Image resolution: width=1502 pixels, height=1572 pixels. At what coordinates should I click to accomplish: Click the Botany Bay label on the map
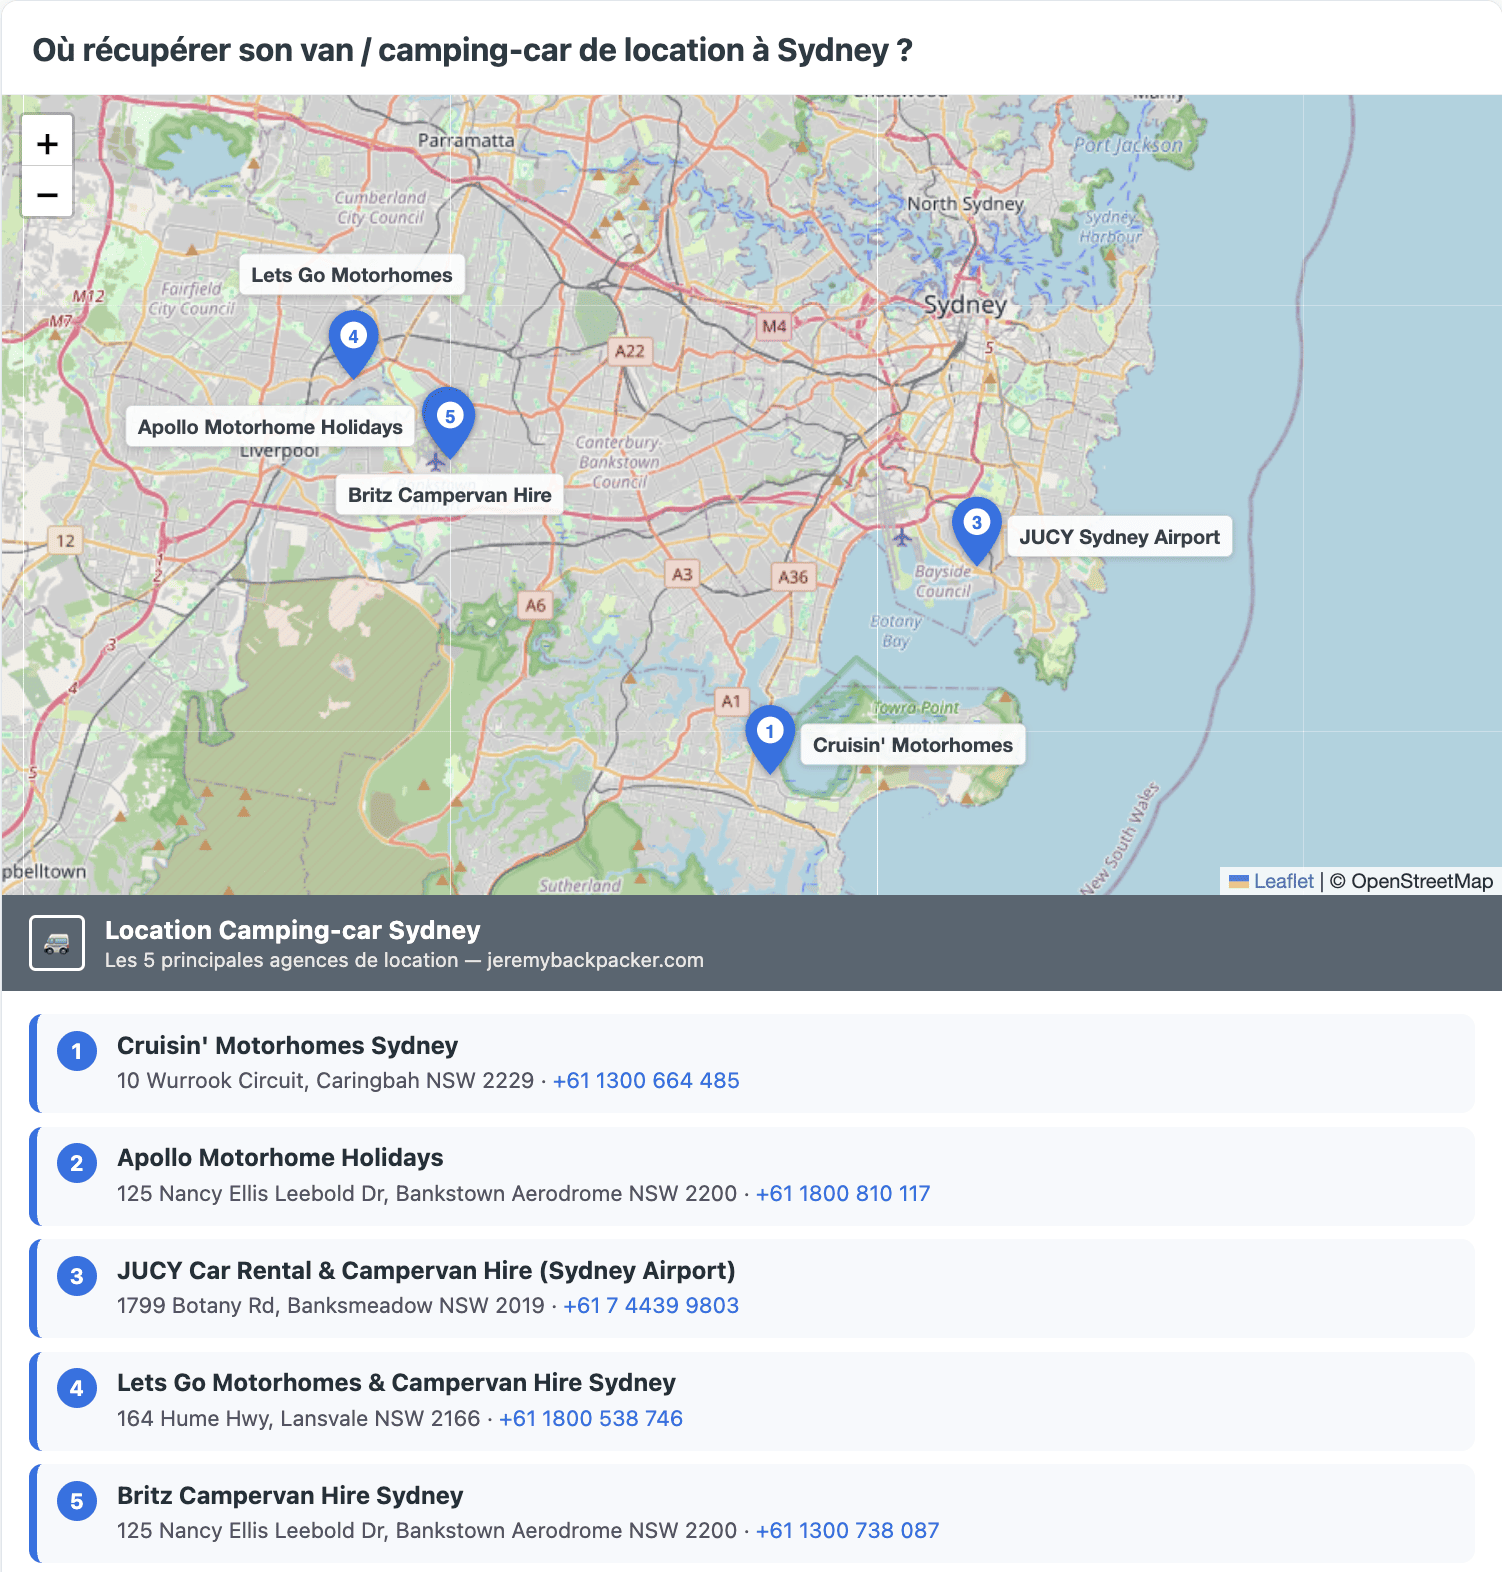895,631
